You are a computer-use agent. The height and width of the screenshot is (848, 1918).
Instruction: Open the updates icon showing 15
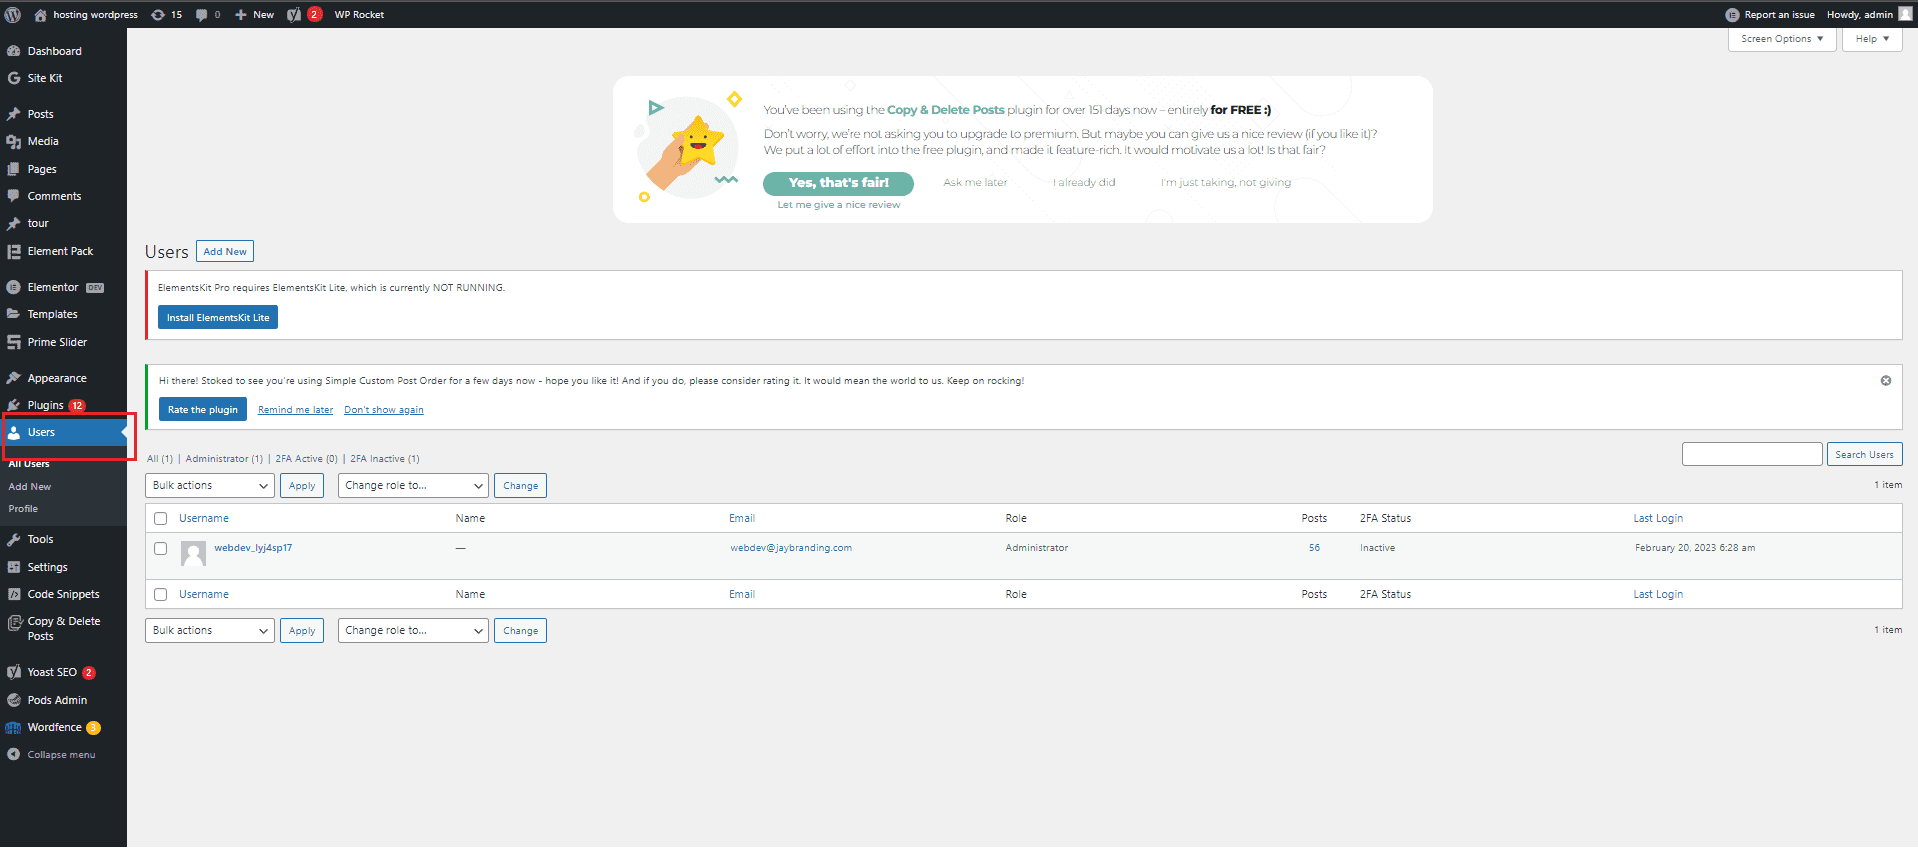[x=158, y=14]
